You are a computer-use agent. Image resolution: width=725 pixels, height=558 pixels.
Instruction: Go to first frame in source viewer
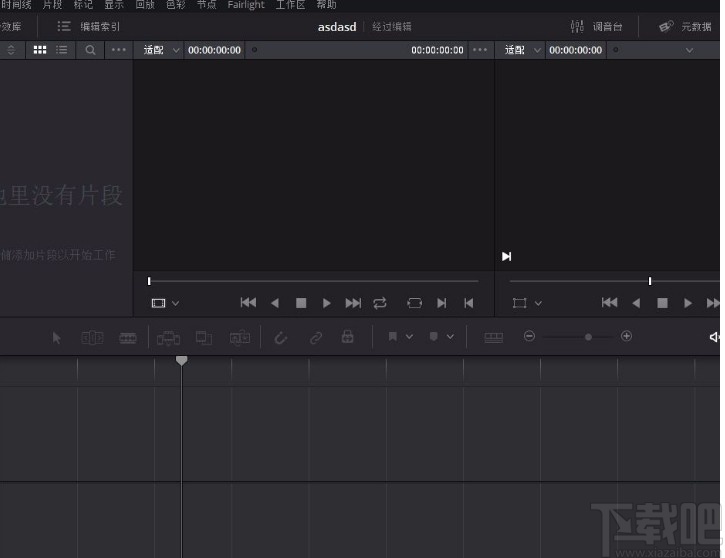[x=248, y=303]
